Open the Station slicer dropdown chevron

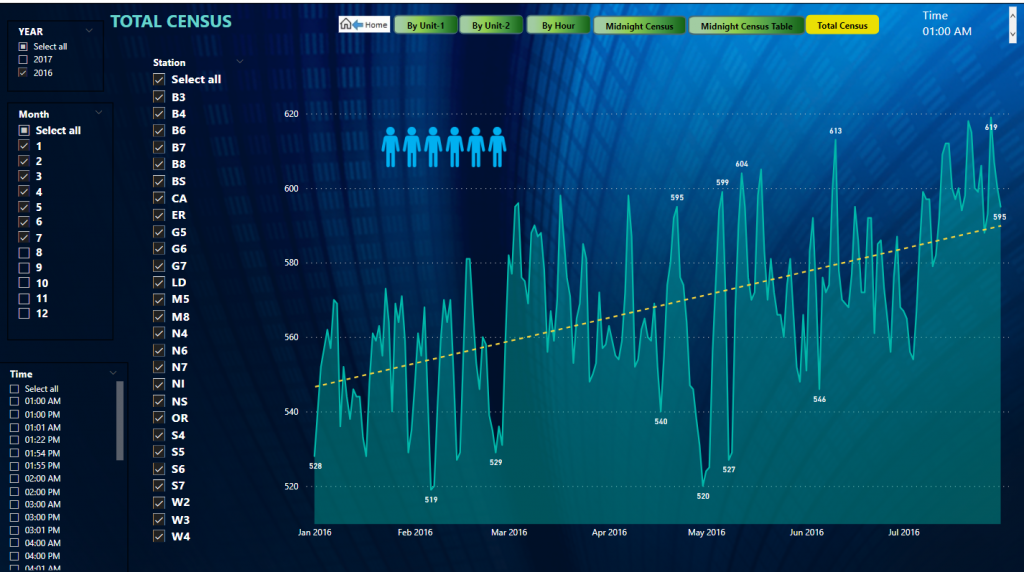click(x=238, y=62)
